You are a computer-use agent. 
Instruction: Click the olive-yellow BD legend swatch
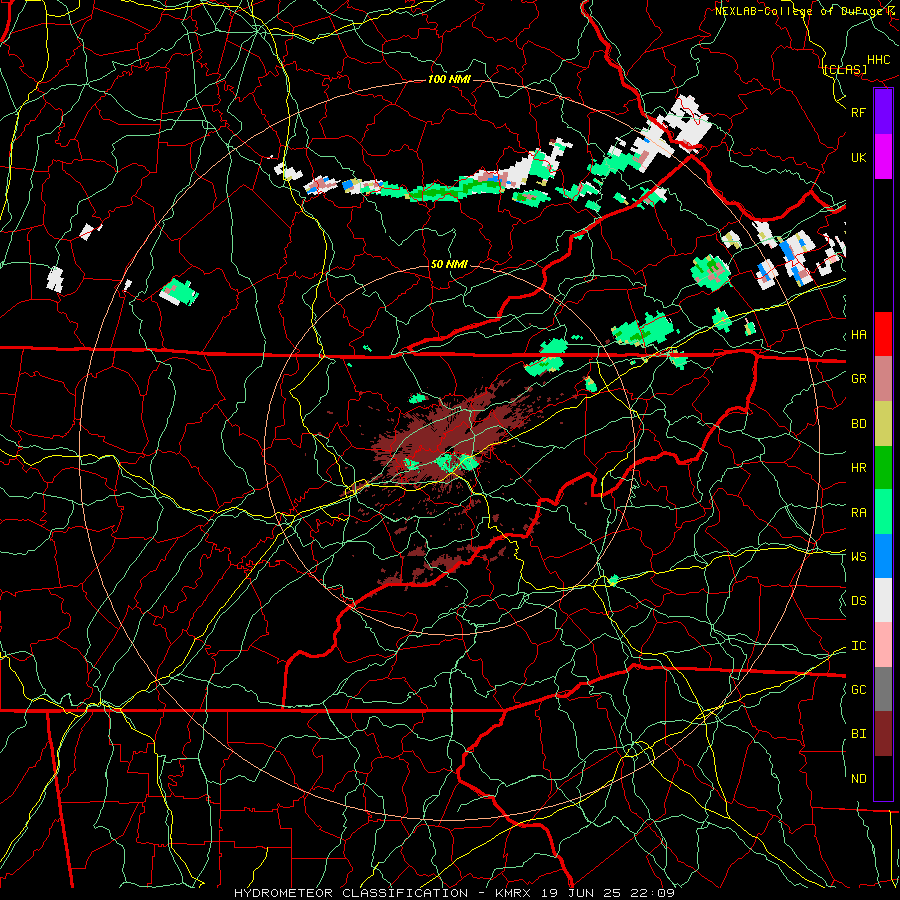click(883, 424)
